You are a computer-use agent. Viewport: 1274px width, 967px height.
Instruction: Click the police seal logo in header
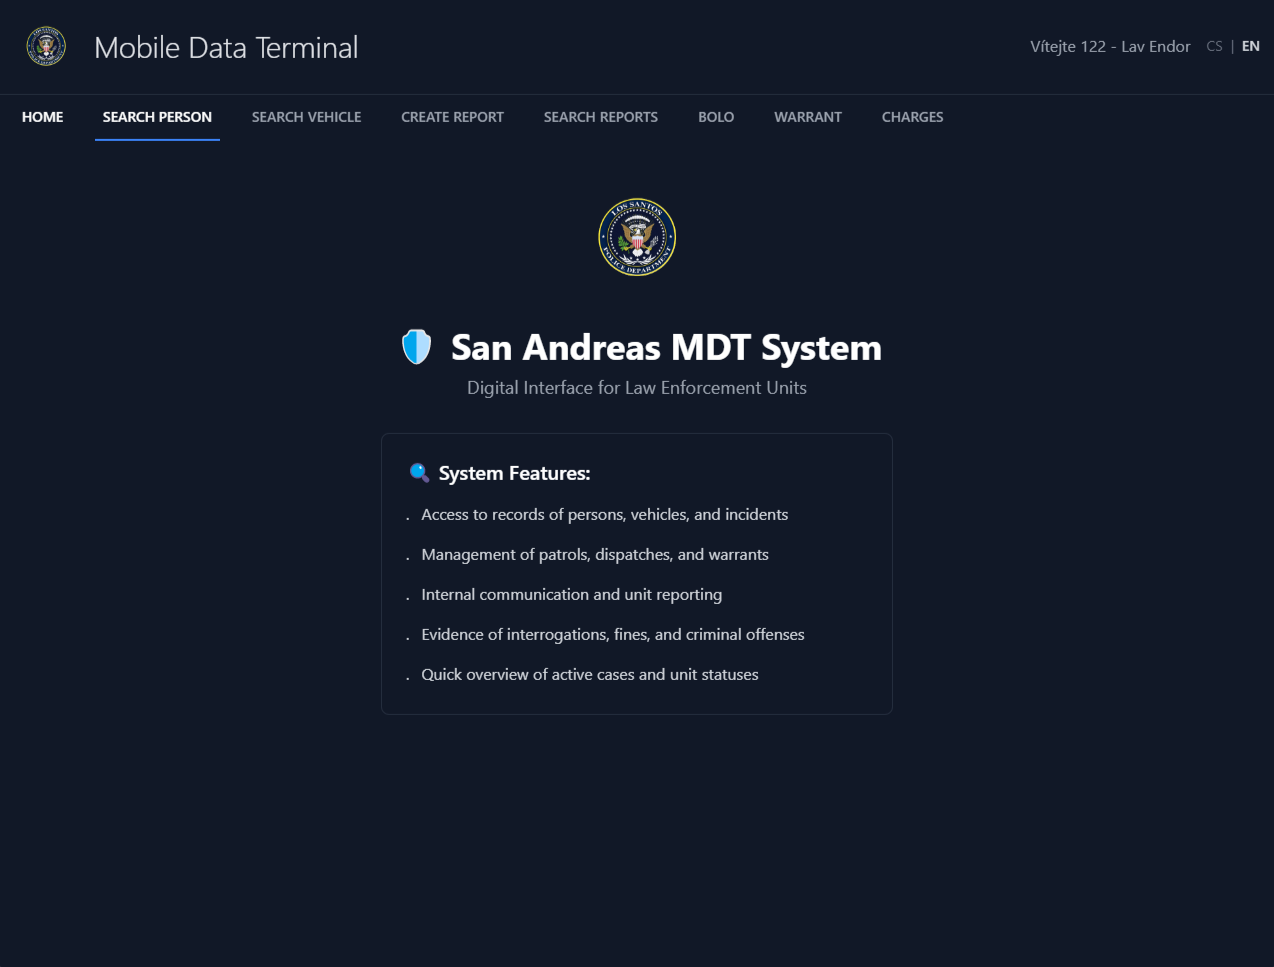46,47
